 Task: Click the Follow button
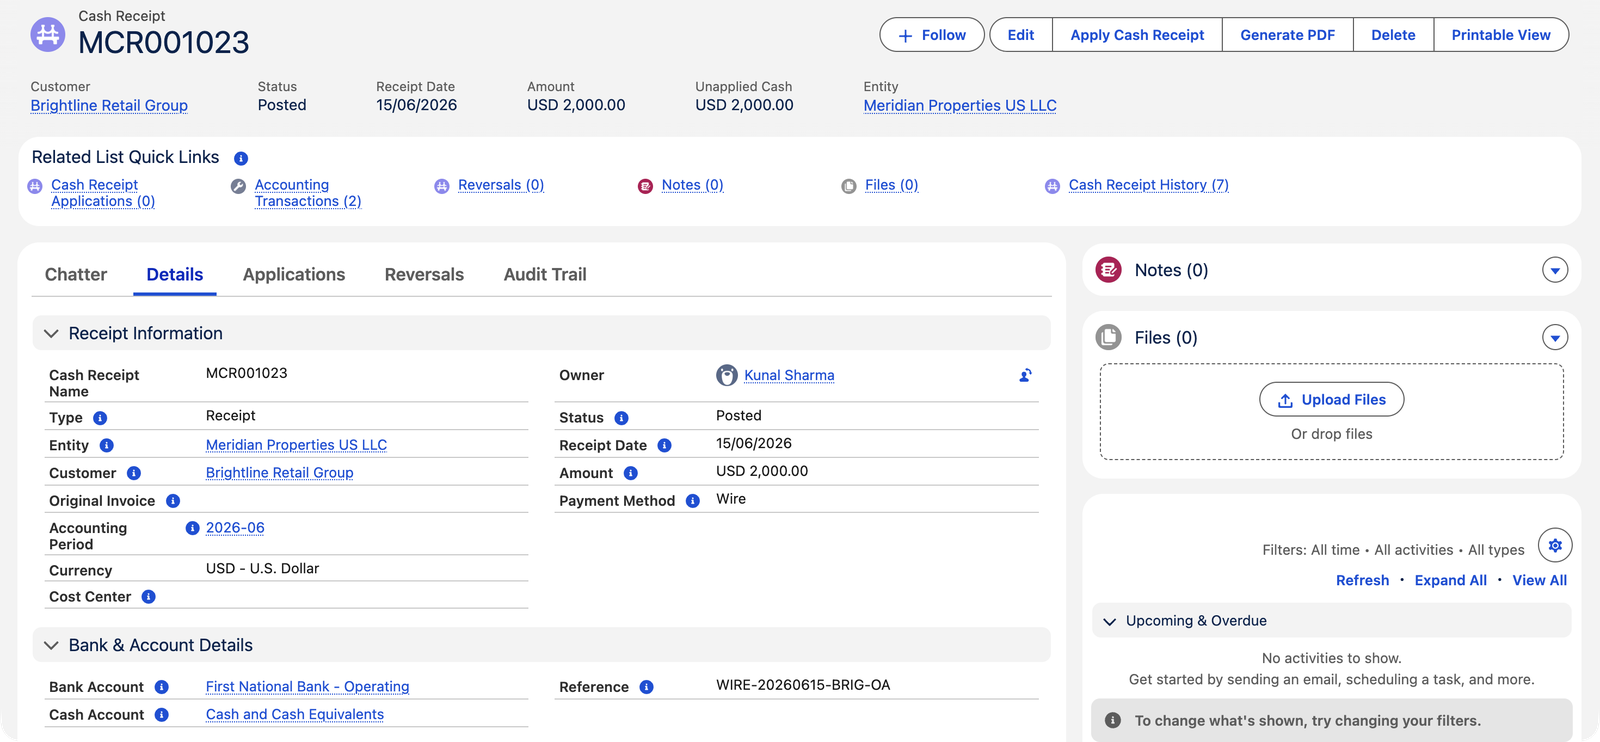pyautogui.click(x=932, y=35)
